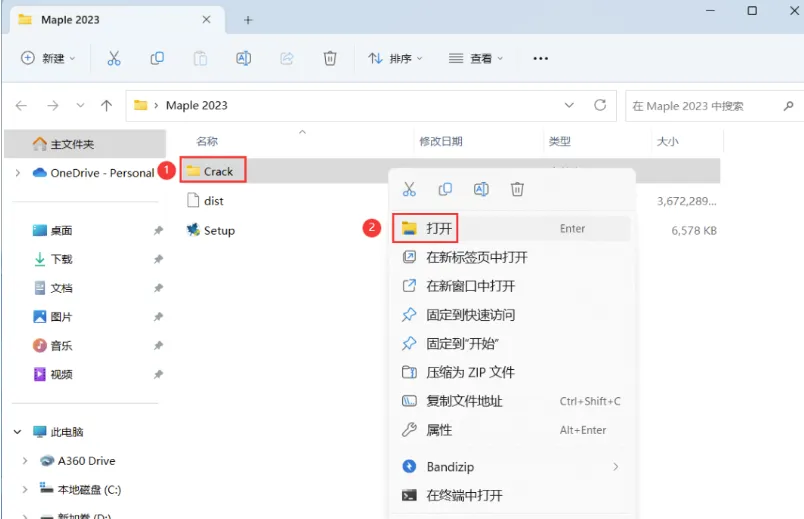
Task: Choose 压缩为 ZIP 文件
Action: tap(511, 372)
